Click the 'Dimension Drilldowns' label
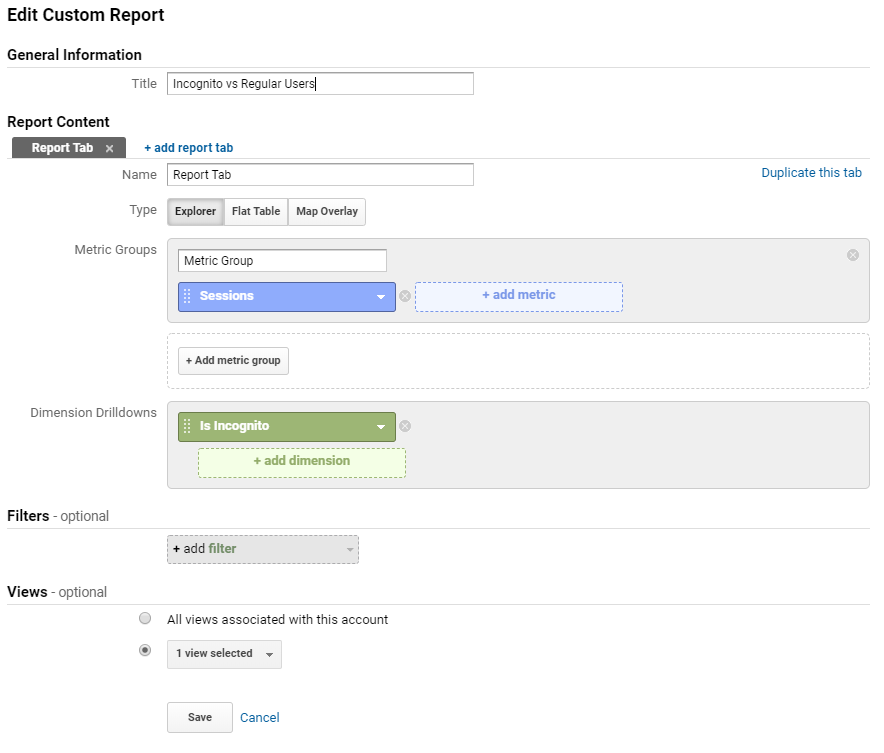The image size is (884, 753). 94,413
